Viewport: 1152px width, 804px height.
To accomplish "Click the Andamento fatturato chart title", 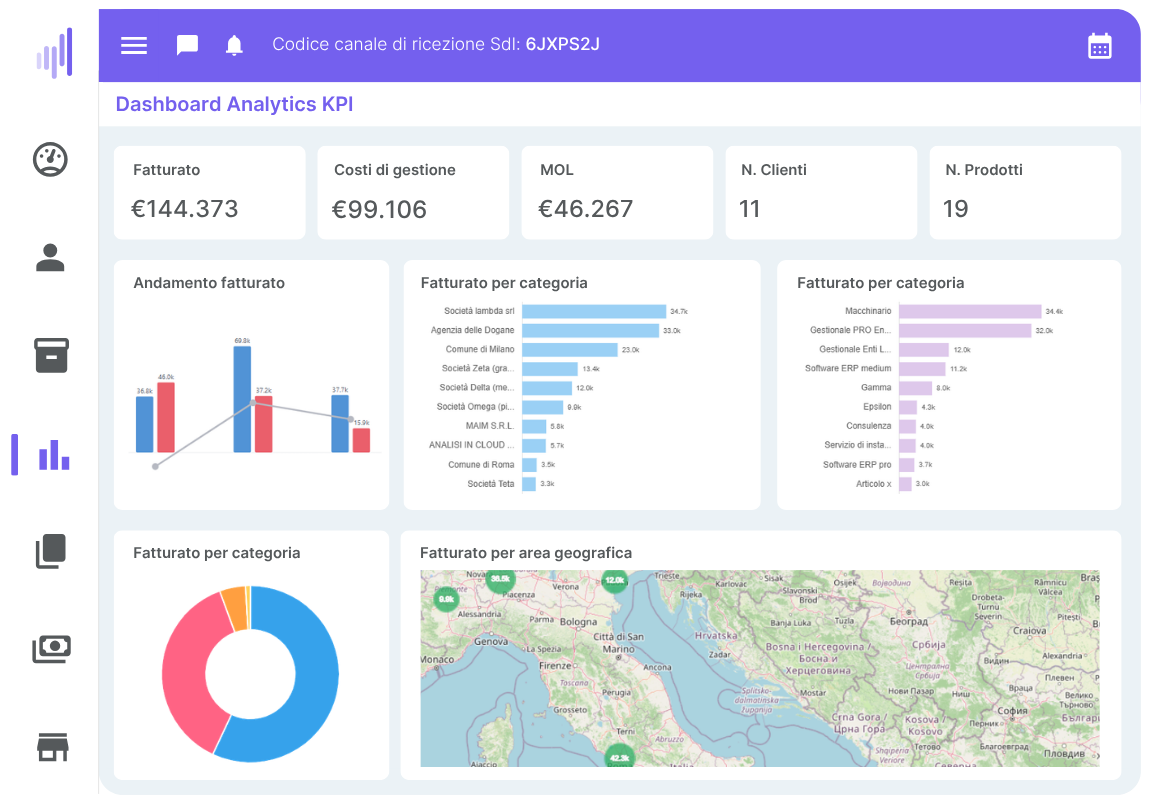I will [209, 283].
